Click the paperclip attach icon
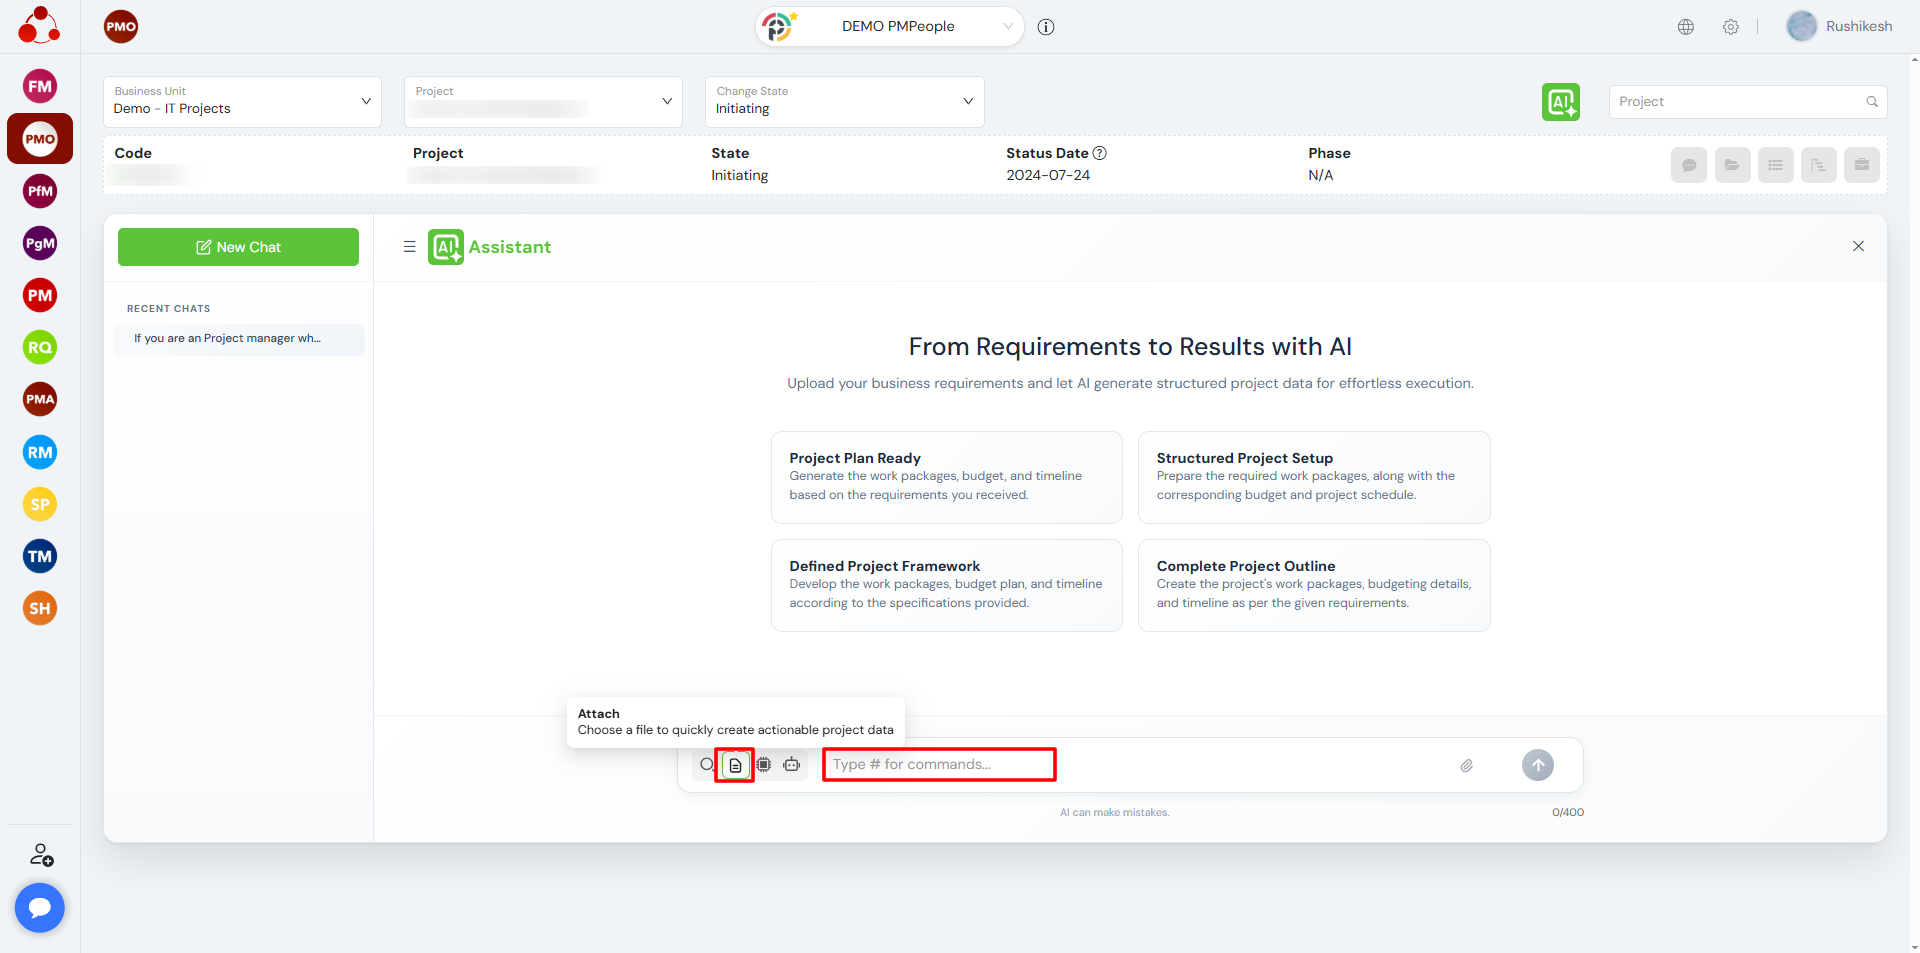Viewport: 1920px width, 953px height. (1466, 766)
